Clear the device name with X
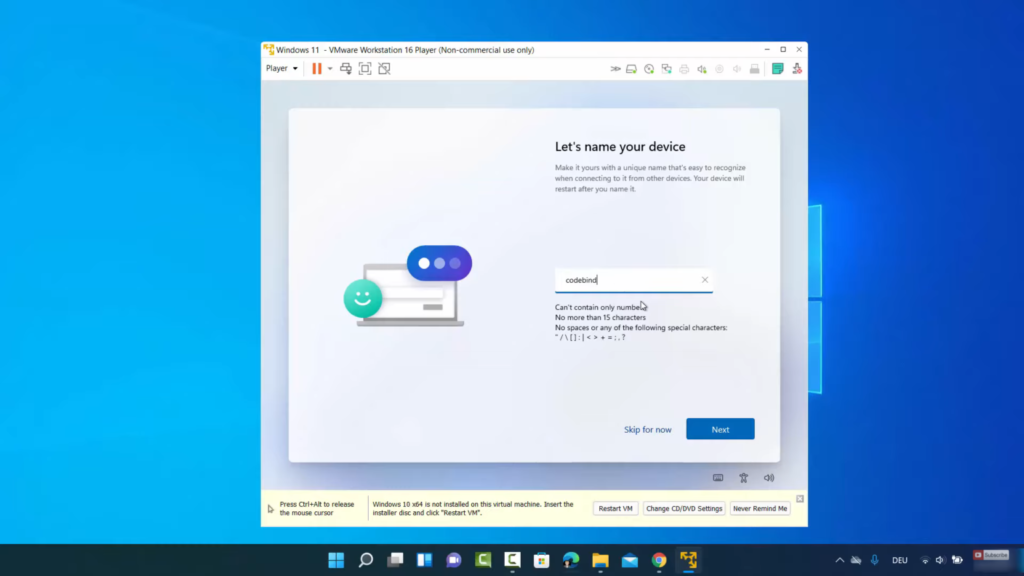The height and width of the screenshot is (576, 1024). click(x=705, y=280)
